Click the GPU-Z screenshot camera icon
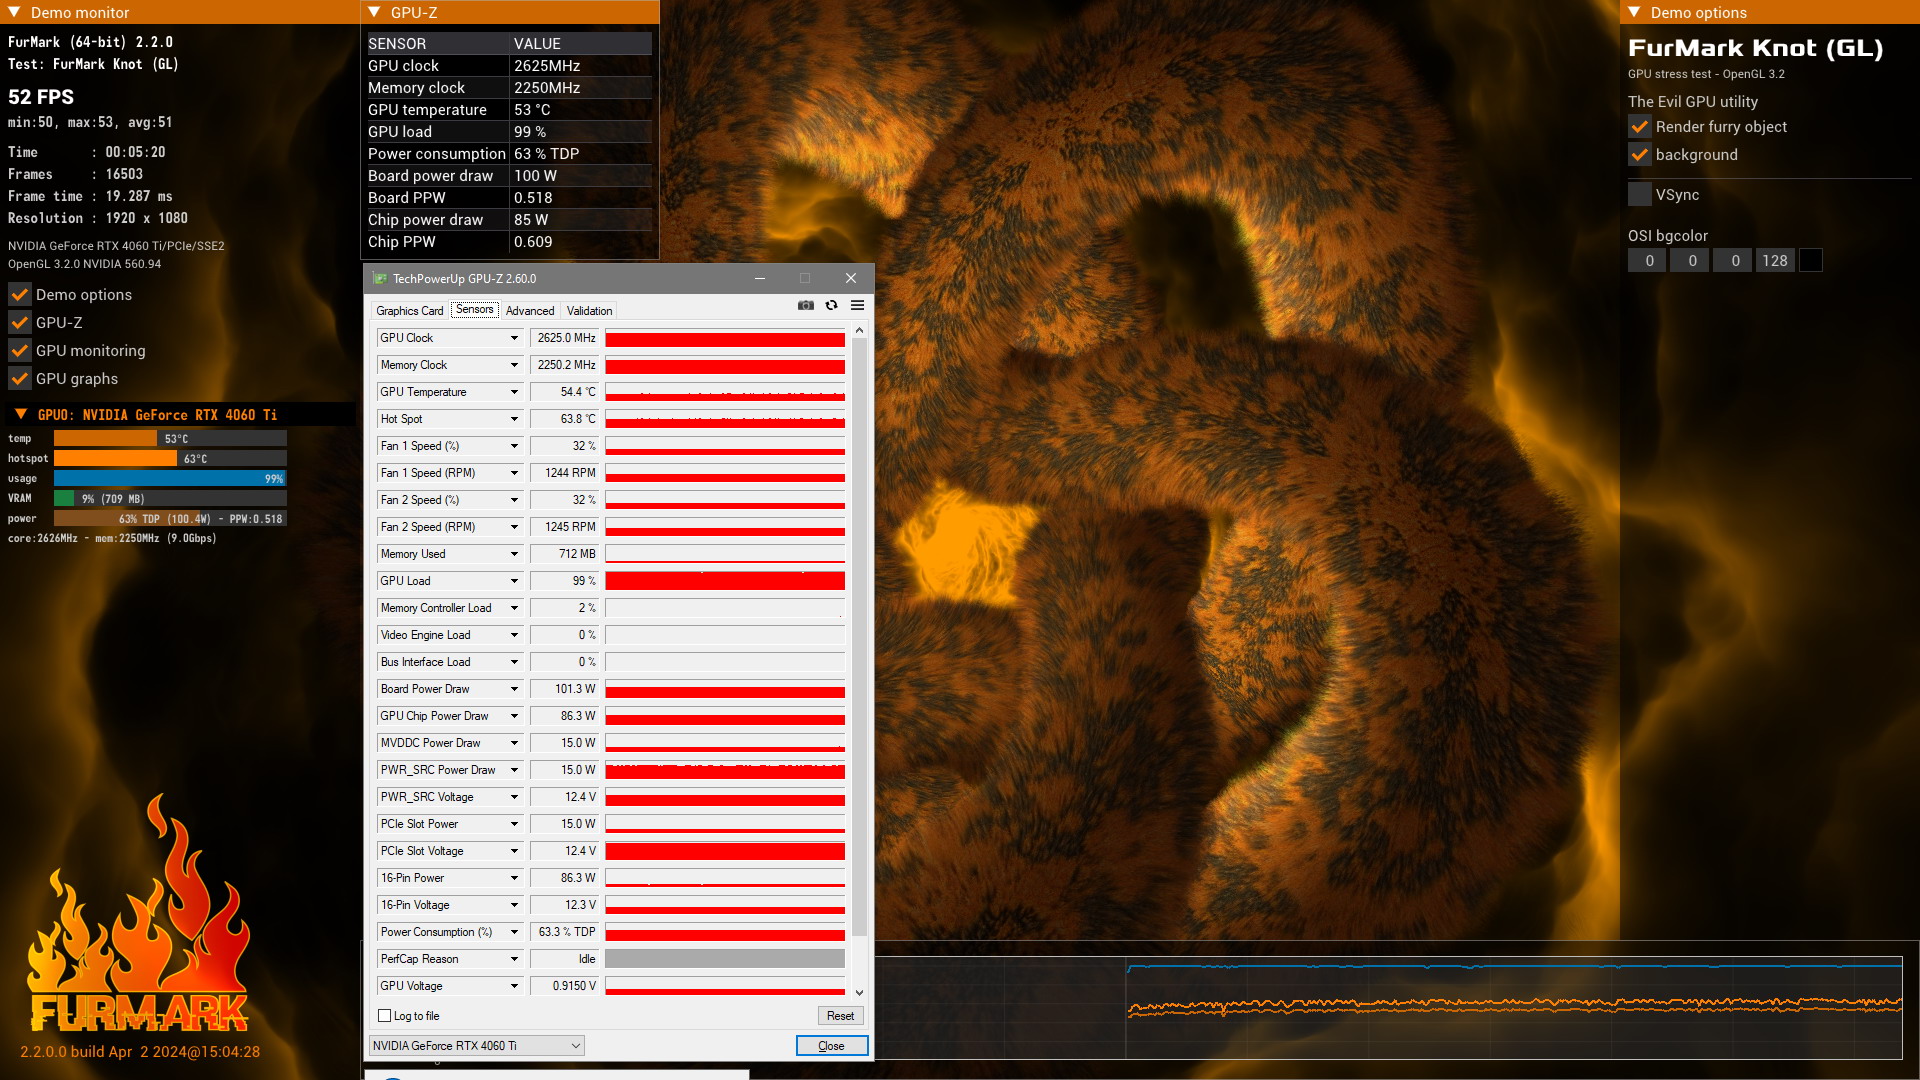This screenshot has width=1920, height=1080. (806, 305)
